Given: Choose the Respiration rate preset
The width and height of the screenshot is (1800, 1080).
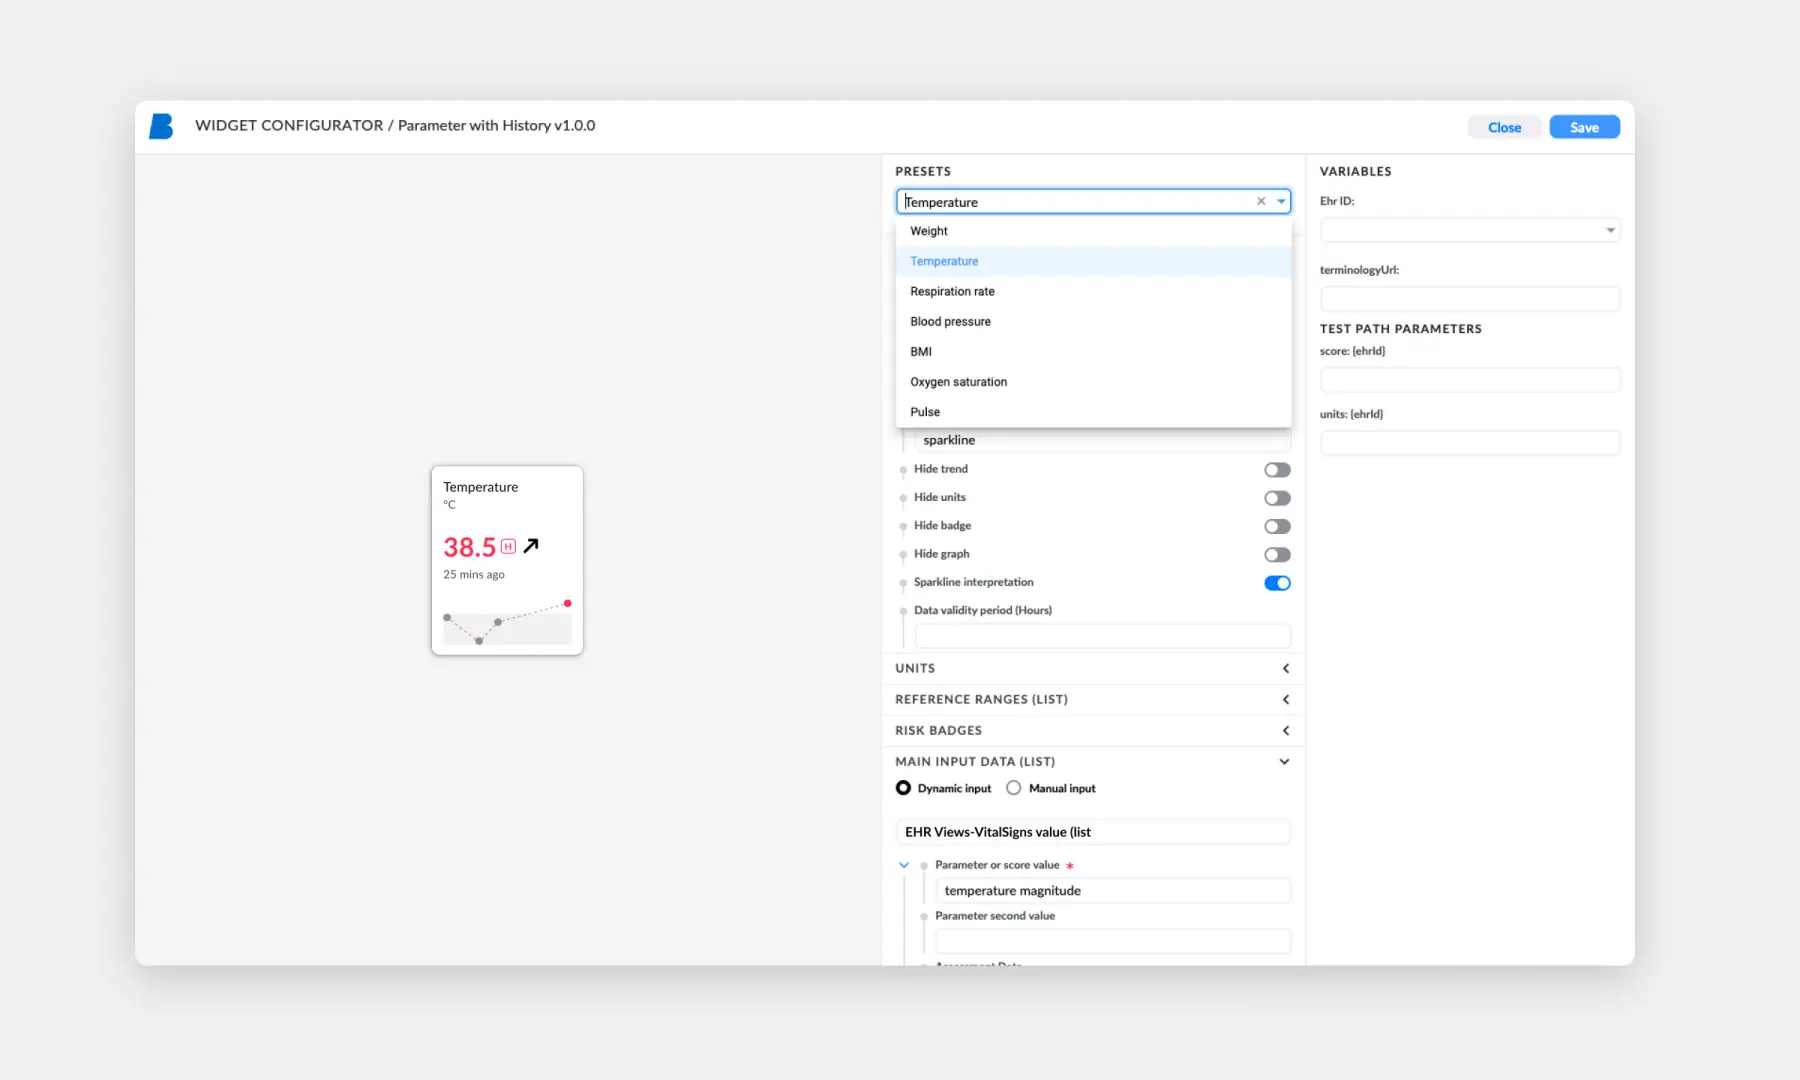Looking at the screenshot, I should [x=1093, y=291].
